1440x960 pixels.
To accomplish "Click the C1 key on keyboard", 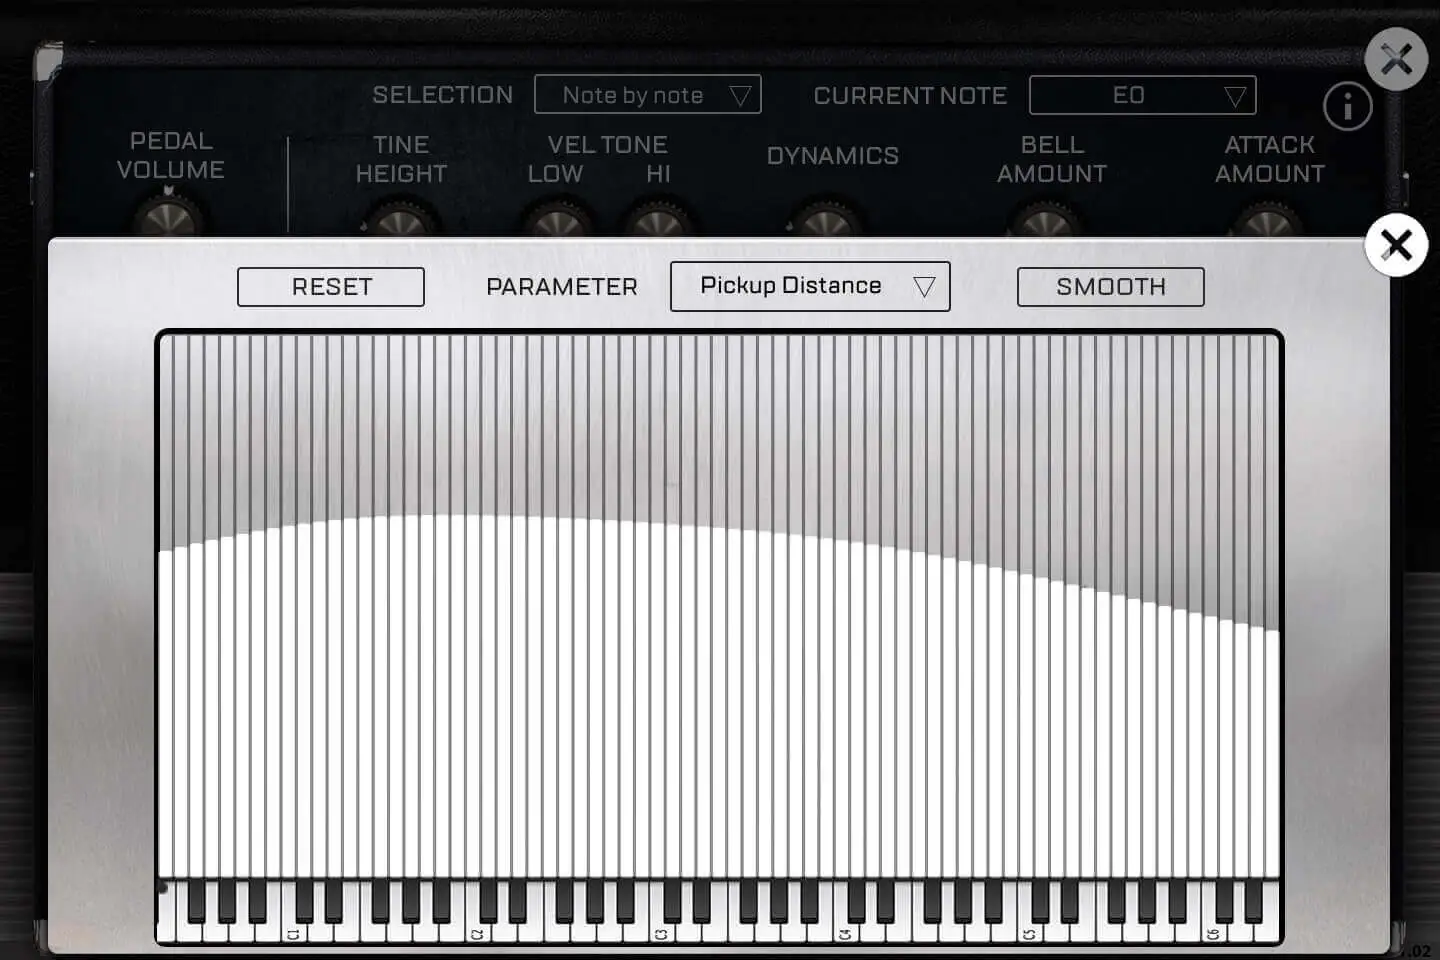I will pos(293,932).
